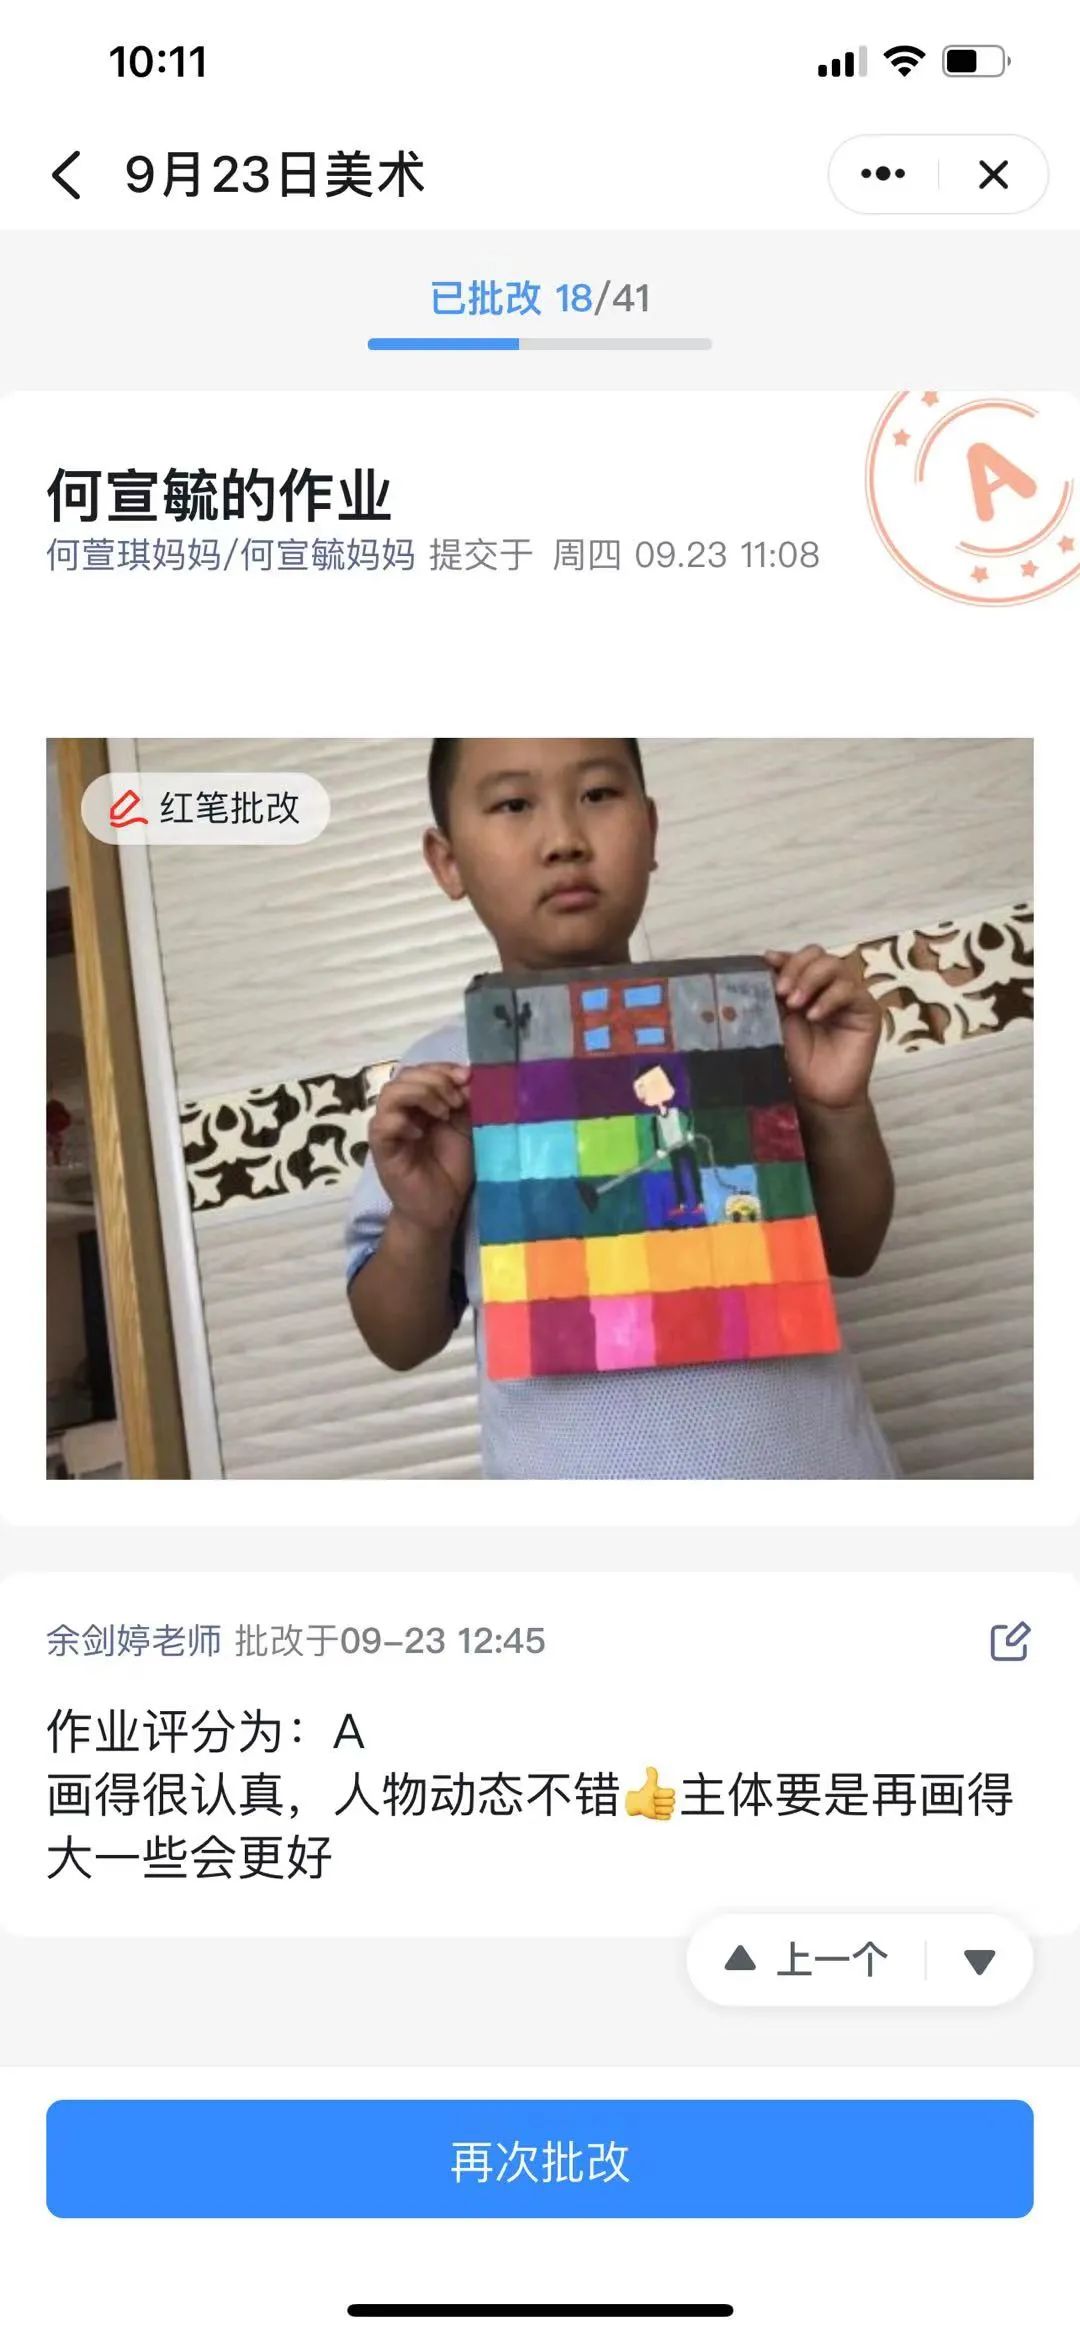Go back using the left chevron

[x=66, y=175]
